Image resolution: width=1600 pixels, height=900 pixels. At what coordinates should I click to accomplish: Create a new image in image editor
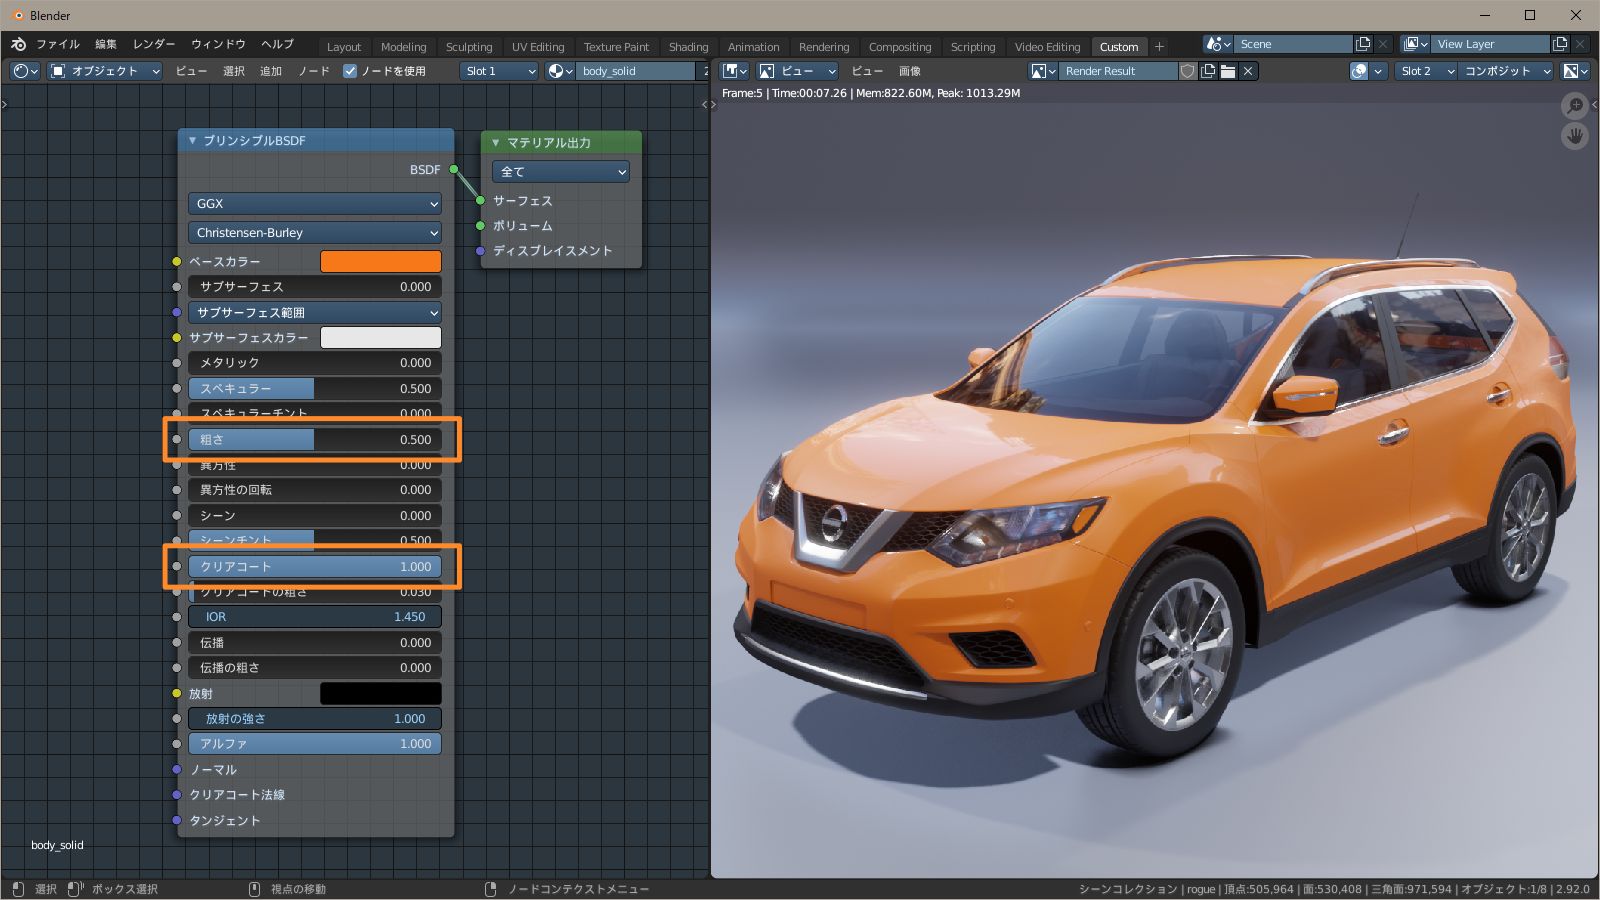click(1208, 71)
